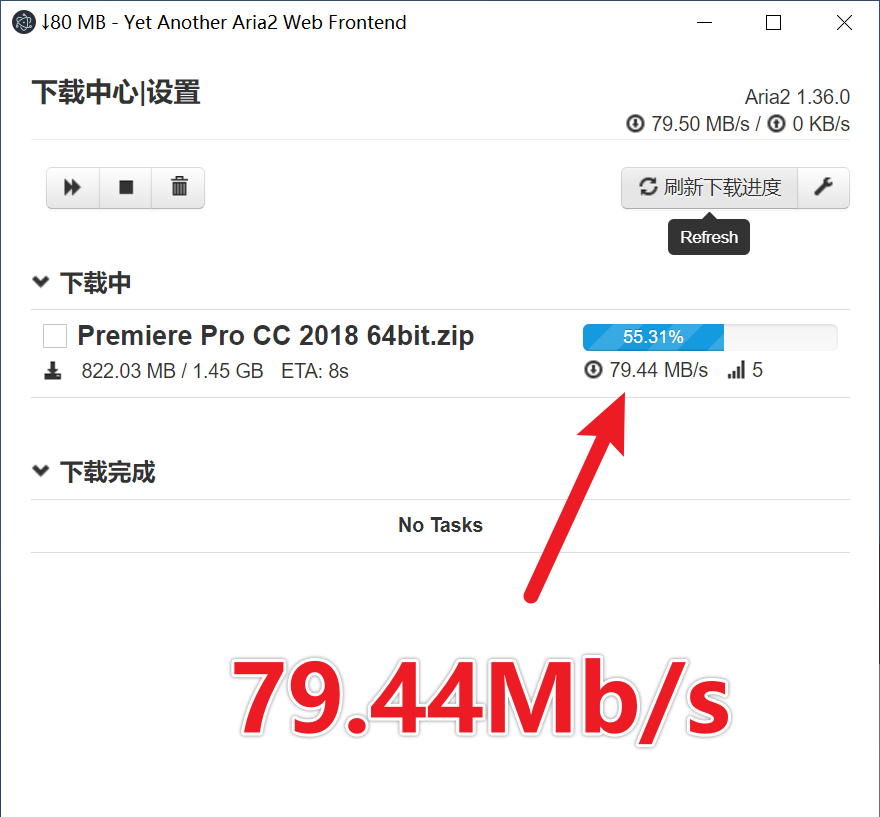The image size is (880, 817).
Task: Open the 下载中心|设置 header link
Action: pos(116,93)
